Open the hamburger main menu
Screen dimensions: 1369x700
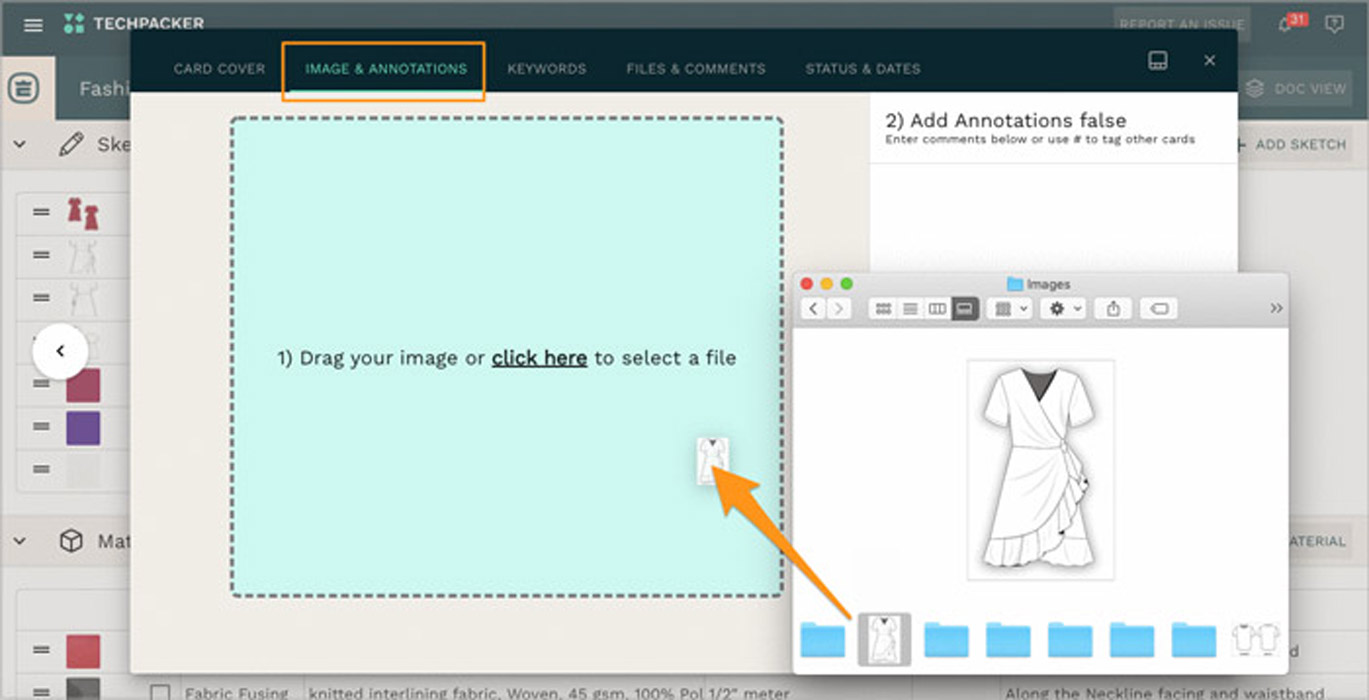tap(33, 25)
